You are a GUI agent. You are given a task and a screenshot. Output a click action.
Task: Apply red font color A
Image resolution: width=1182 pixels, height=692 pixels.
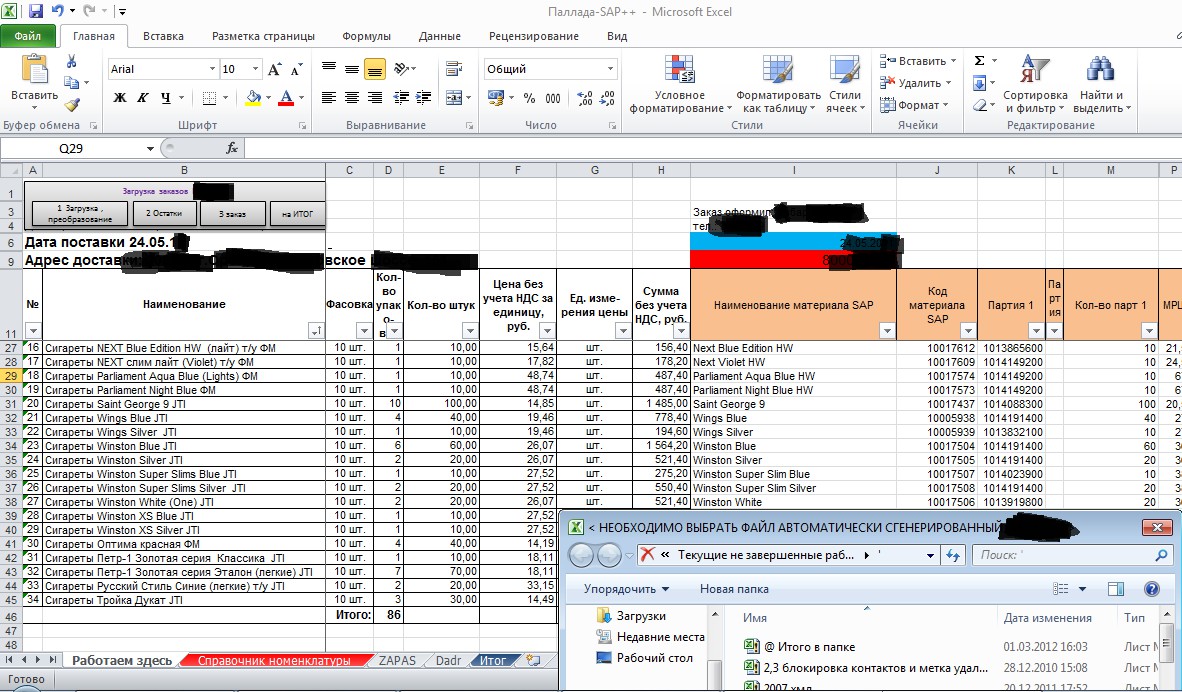286,98
